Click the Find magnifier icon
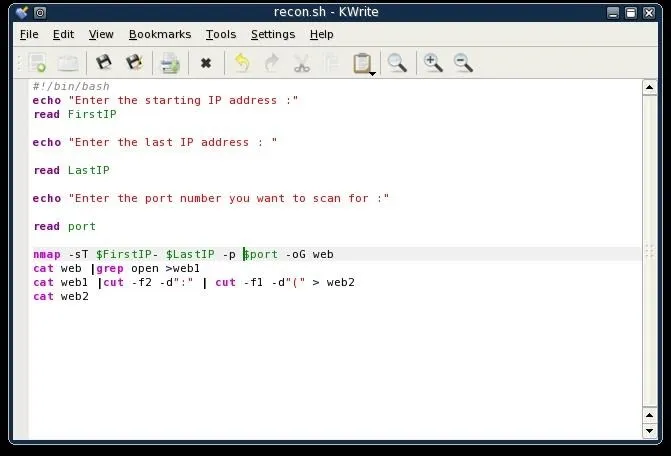Screen dimensions: 671x456 397,63
